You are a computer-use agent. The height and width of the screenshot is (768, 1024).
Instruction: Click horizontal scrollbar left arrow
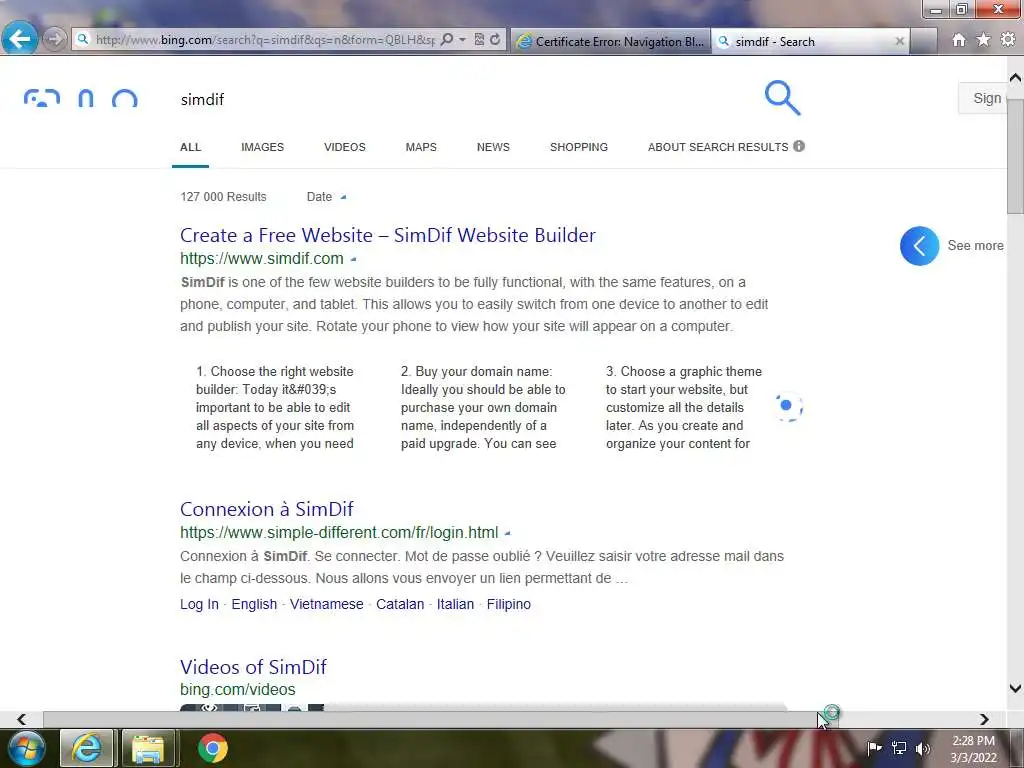[22, 719]
